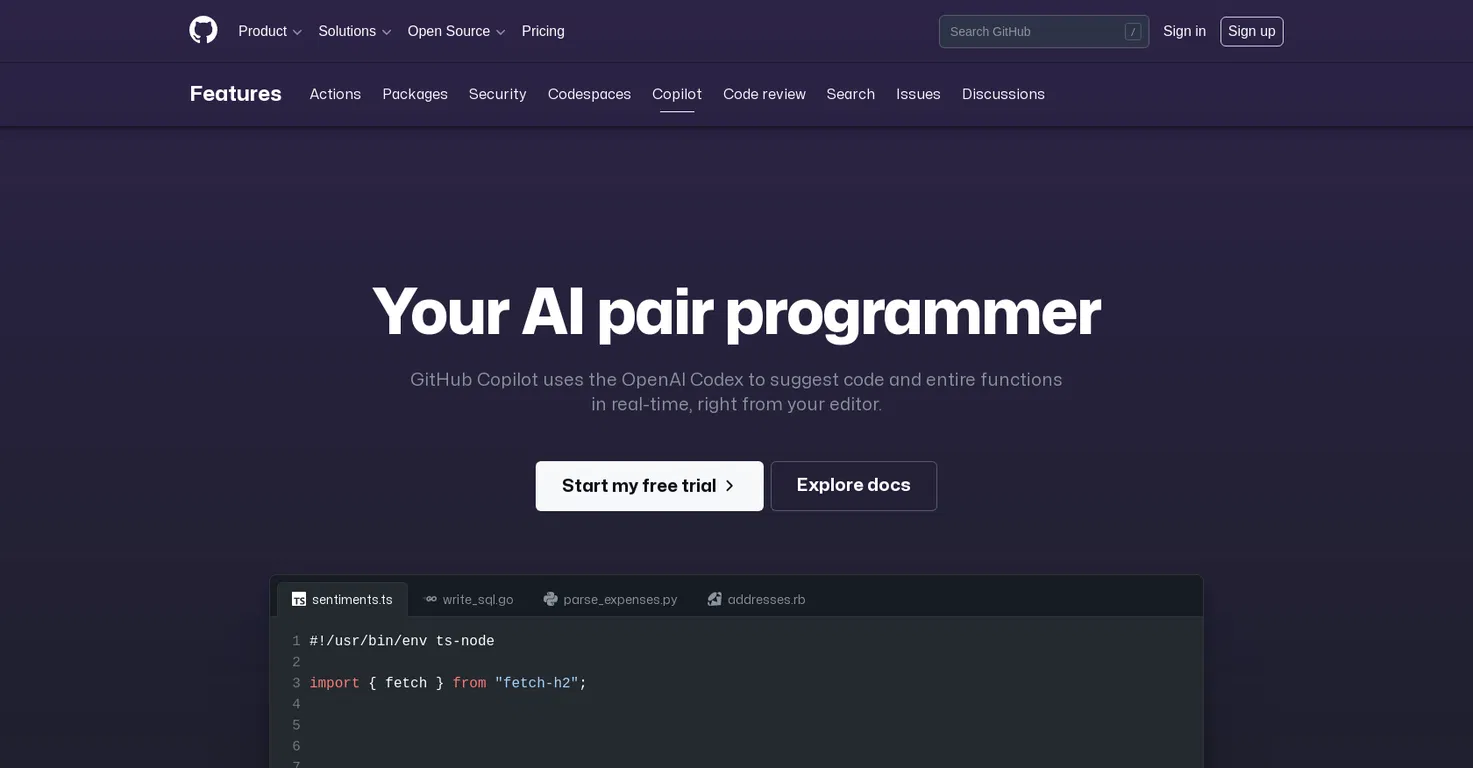Go to the Features heading link
1473x768 pixels.
click(236, 94)
